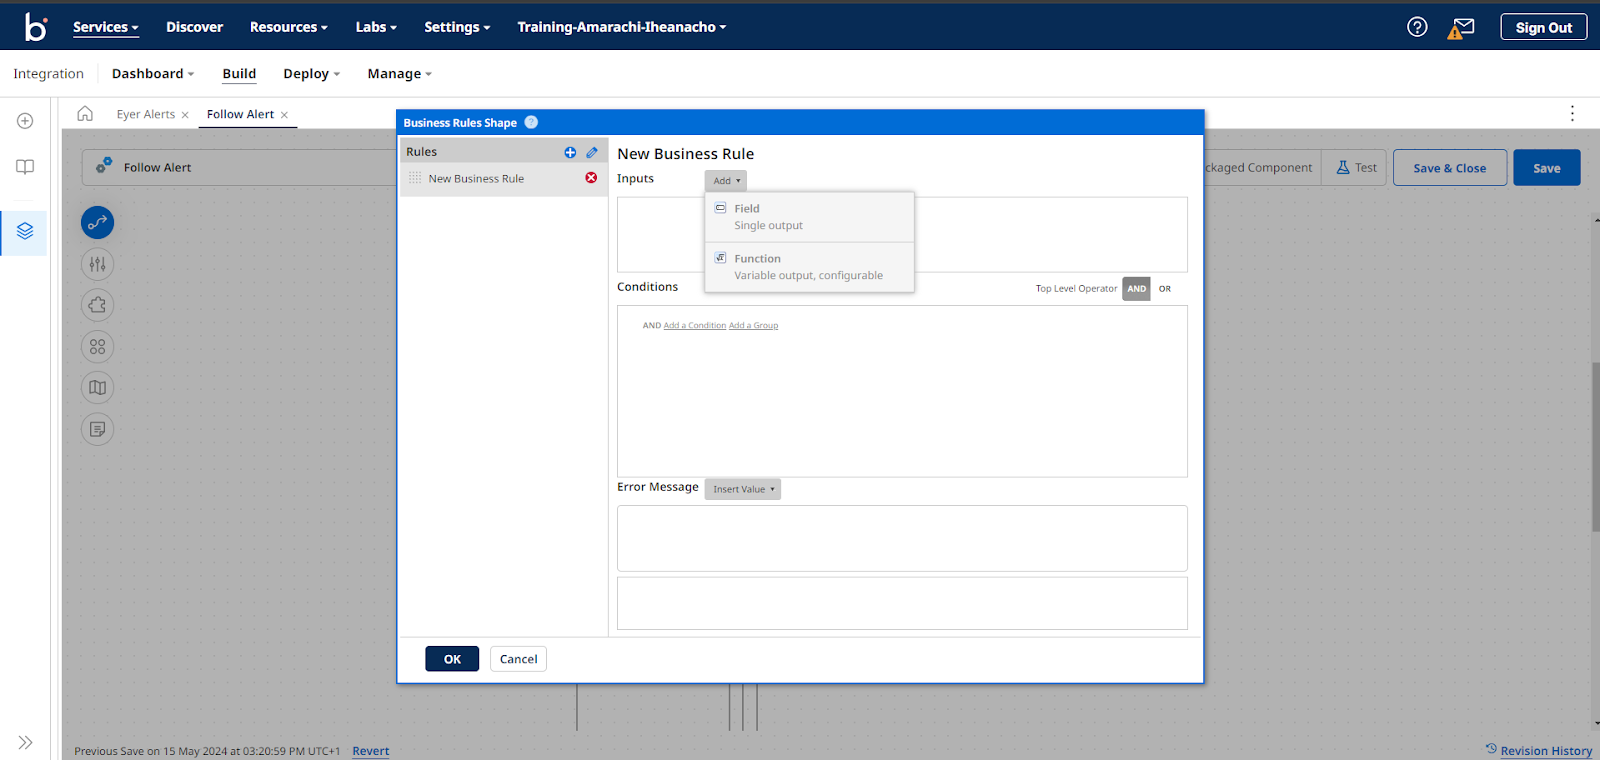Click the lower empty text box
Viewport: 1600px width, 760px height.
click(x=902, y=603)
